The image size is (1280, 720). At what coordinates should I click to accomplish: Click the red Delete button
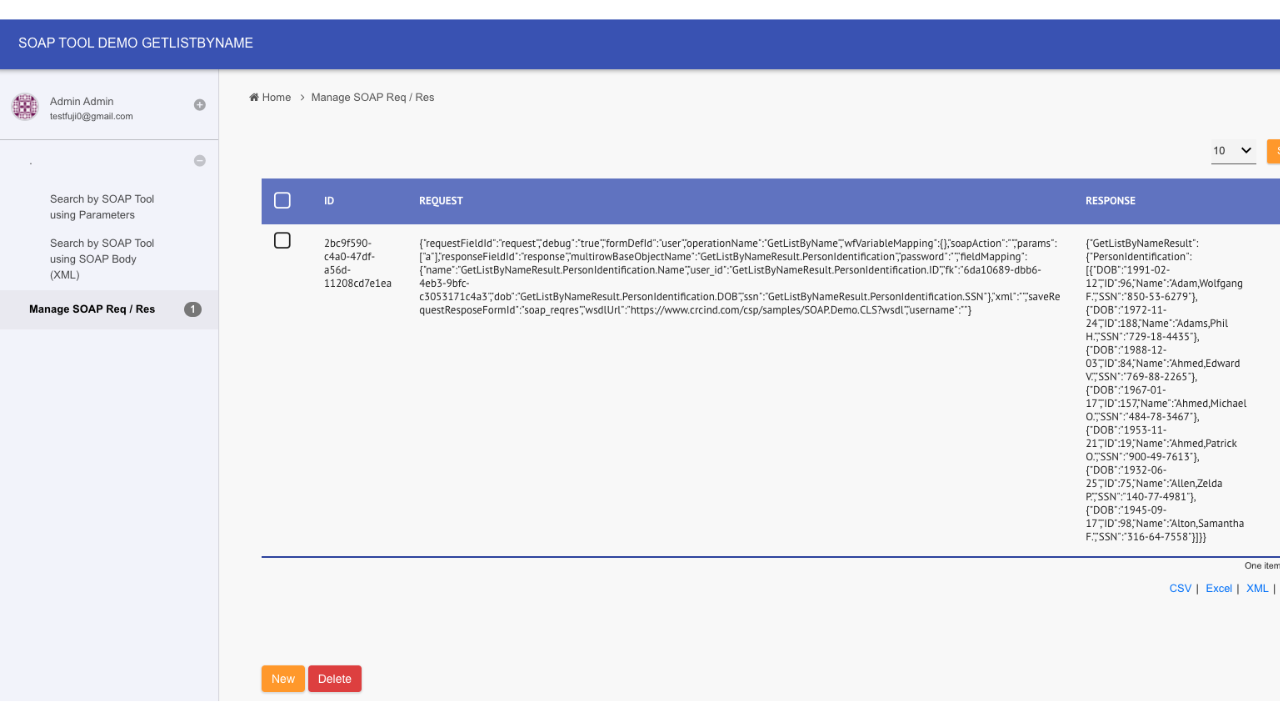[334, 679]
